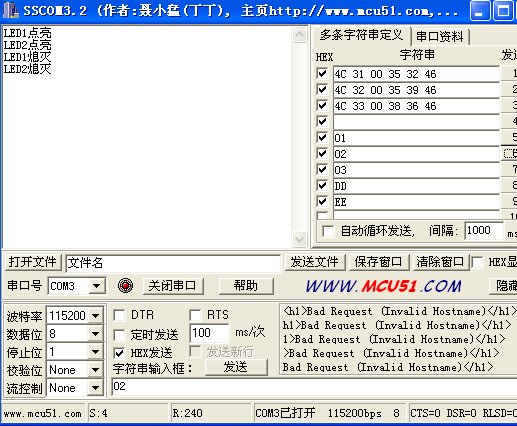Toggle HEX checkbox beside the 02 string row

pyautogui.click(x=322, y=153)
